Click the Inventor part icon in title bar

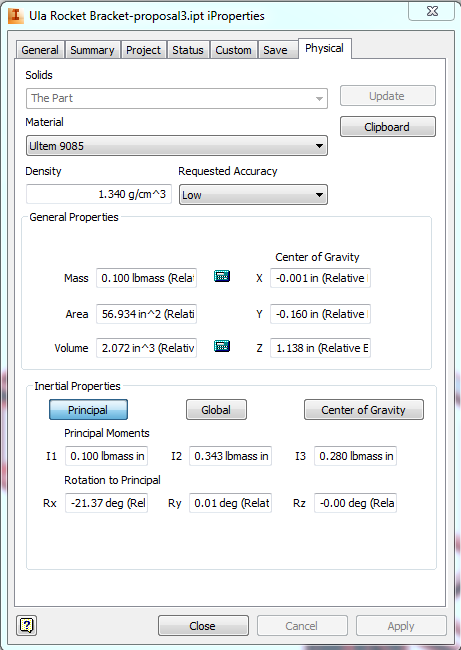16,15
